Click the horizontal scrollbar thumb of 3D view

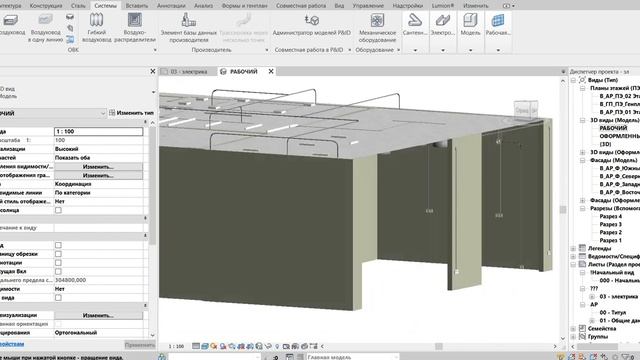click(439, 346)
